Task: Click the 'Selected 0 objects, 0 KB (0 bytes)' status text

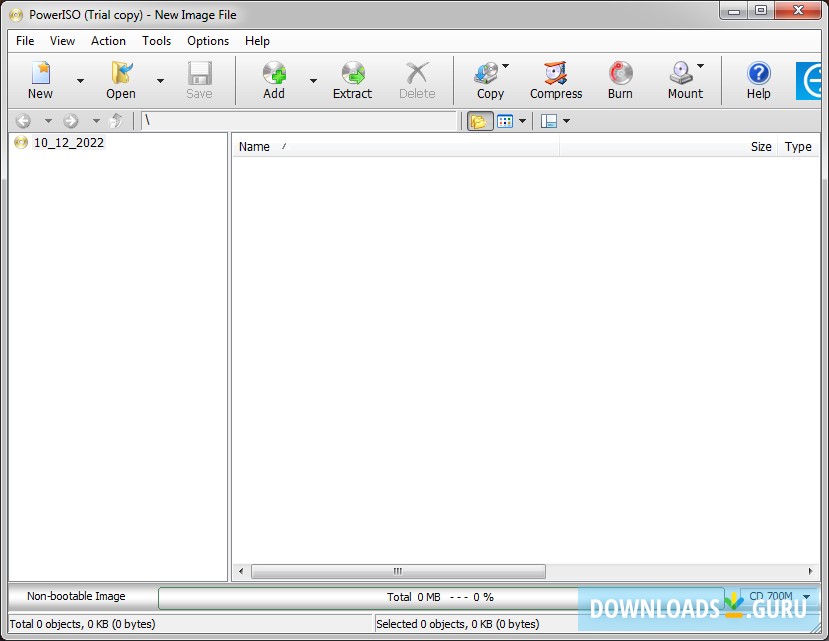Action: (x=457, y=624)
